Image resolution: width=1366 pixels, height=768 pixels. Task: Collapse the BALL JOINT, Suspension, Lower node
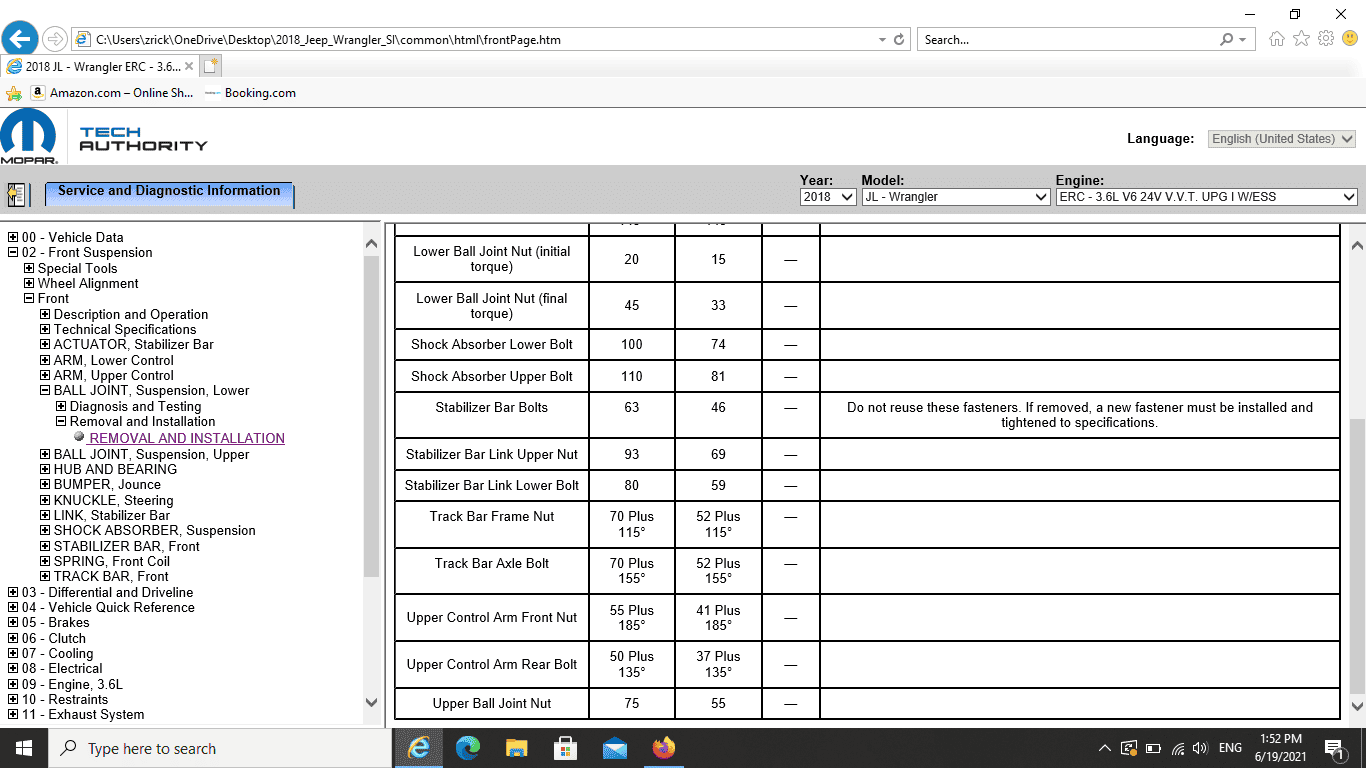point(45,390)
